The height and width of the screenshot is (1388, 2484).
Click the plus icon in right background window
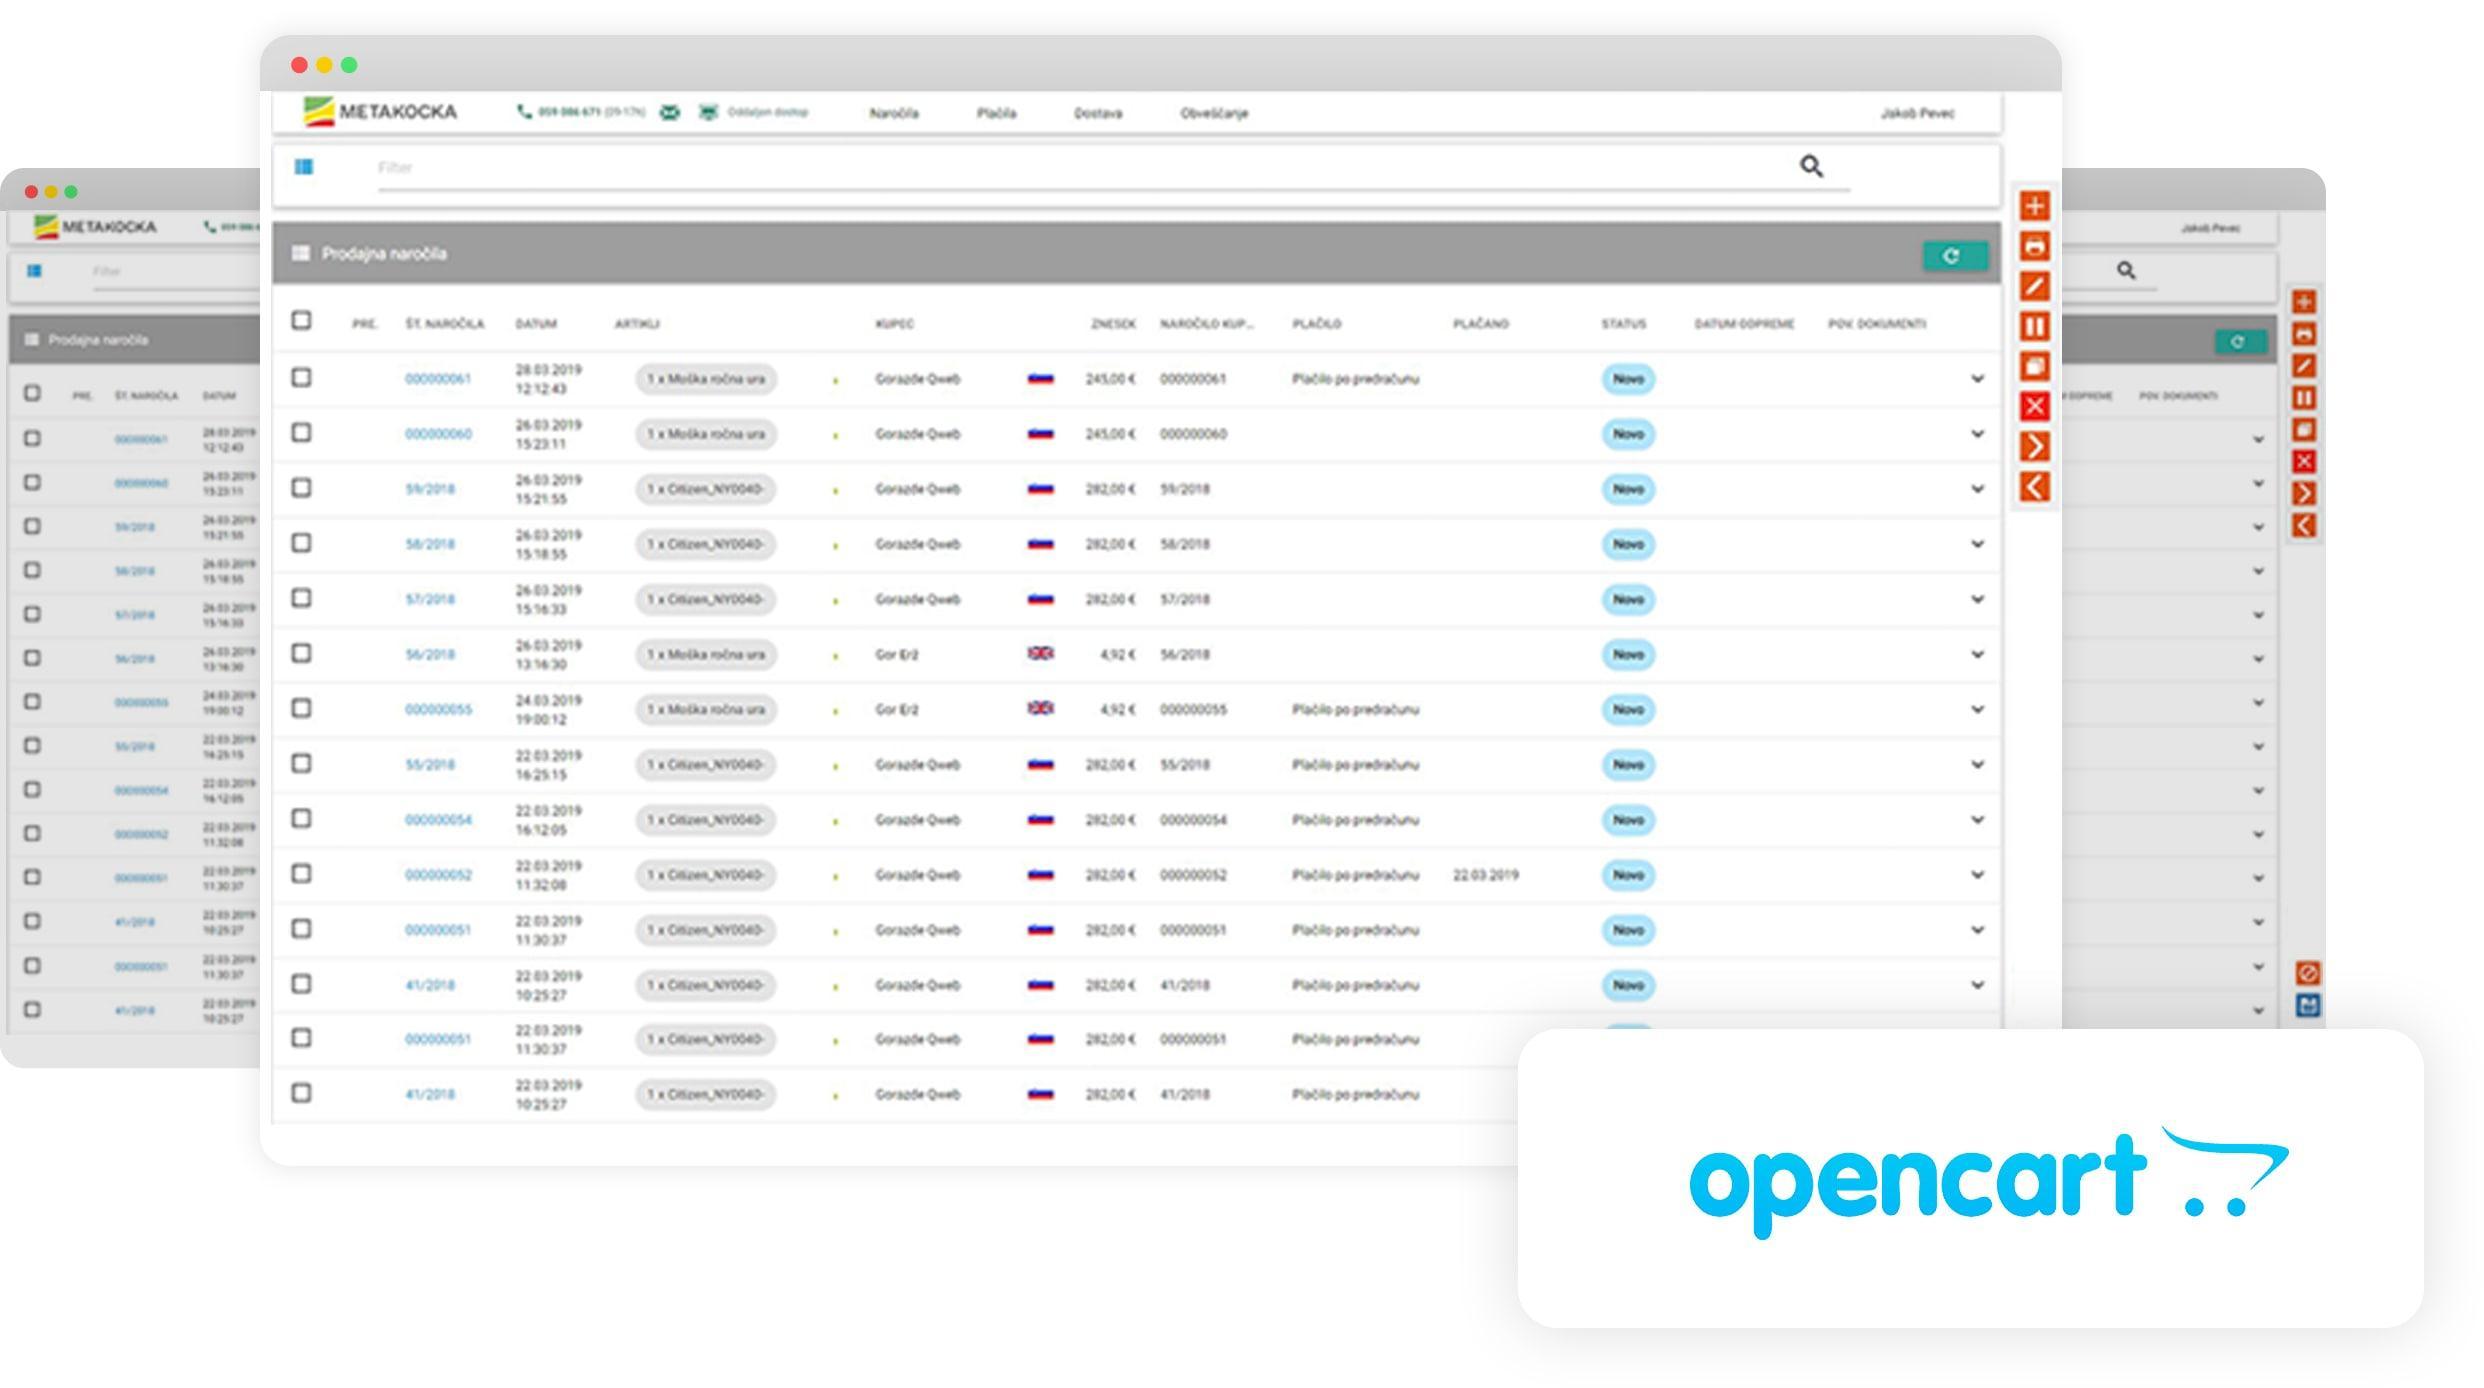(2304, 302)
